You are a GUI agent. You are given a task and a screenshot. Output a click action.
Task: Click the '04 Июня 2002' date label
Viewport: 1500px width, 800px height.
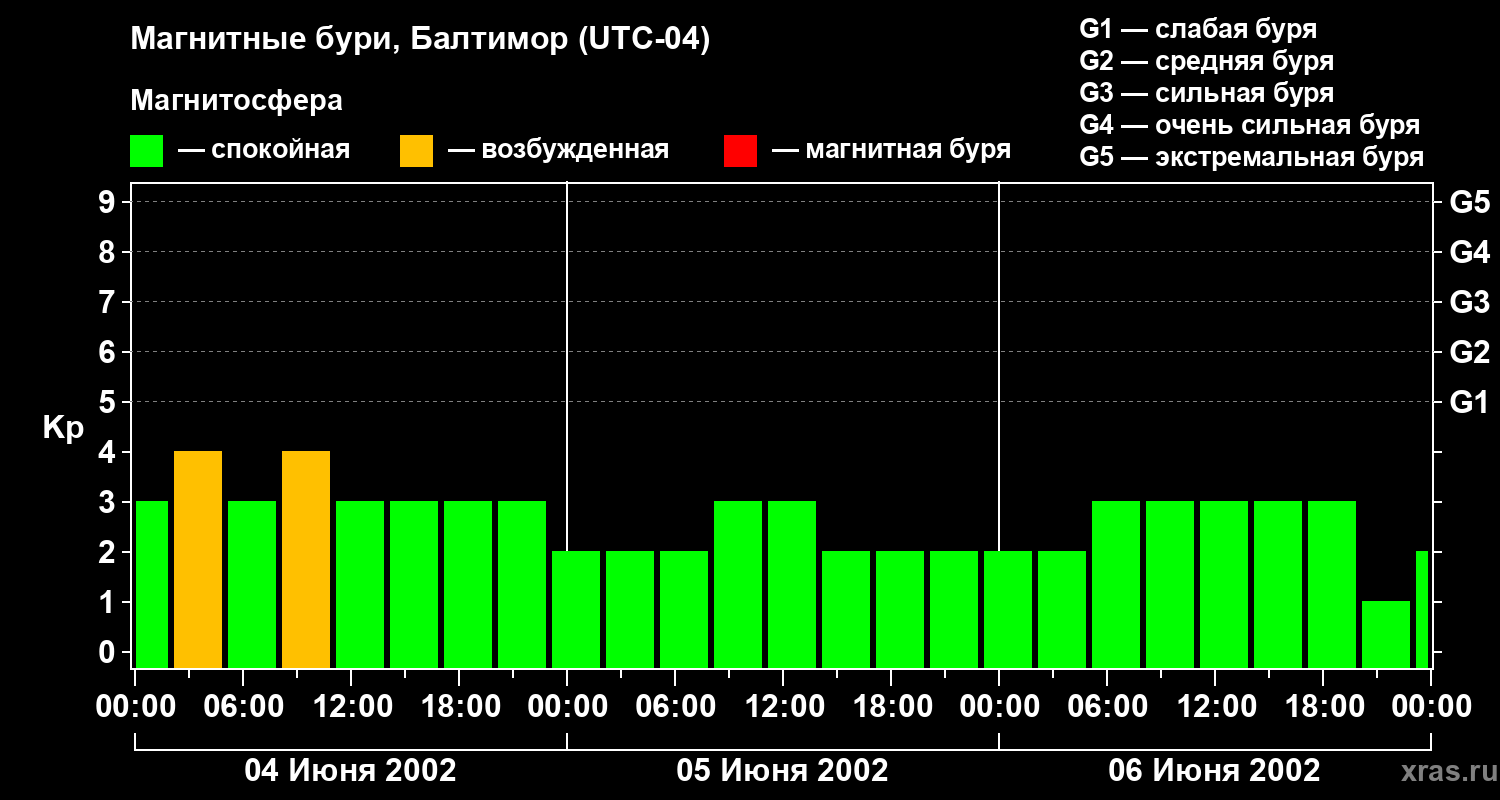coord(351,771)
